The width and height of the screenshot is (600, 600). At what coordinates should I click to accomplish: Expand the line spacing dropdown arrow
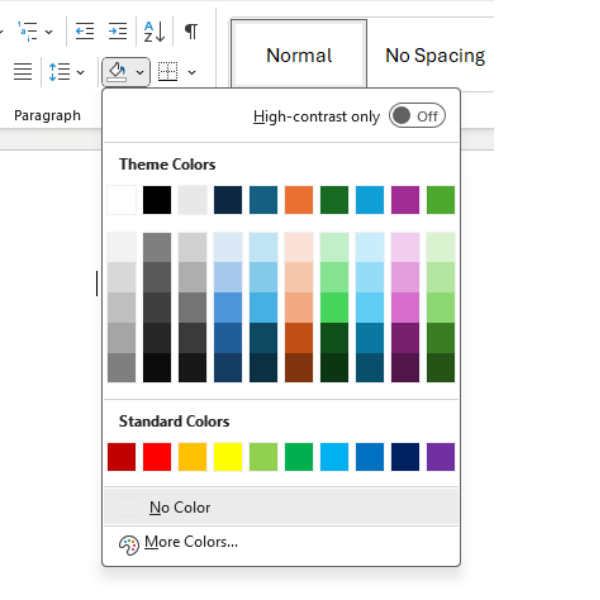(80, 72)
